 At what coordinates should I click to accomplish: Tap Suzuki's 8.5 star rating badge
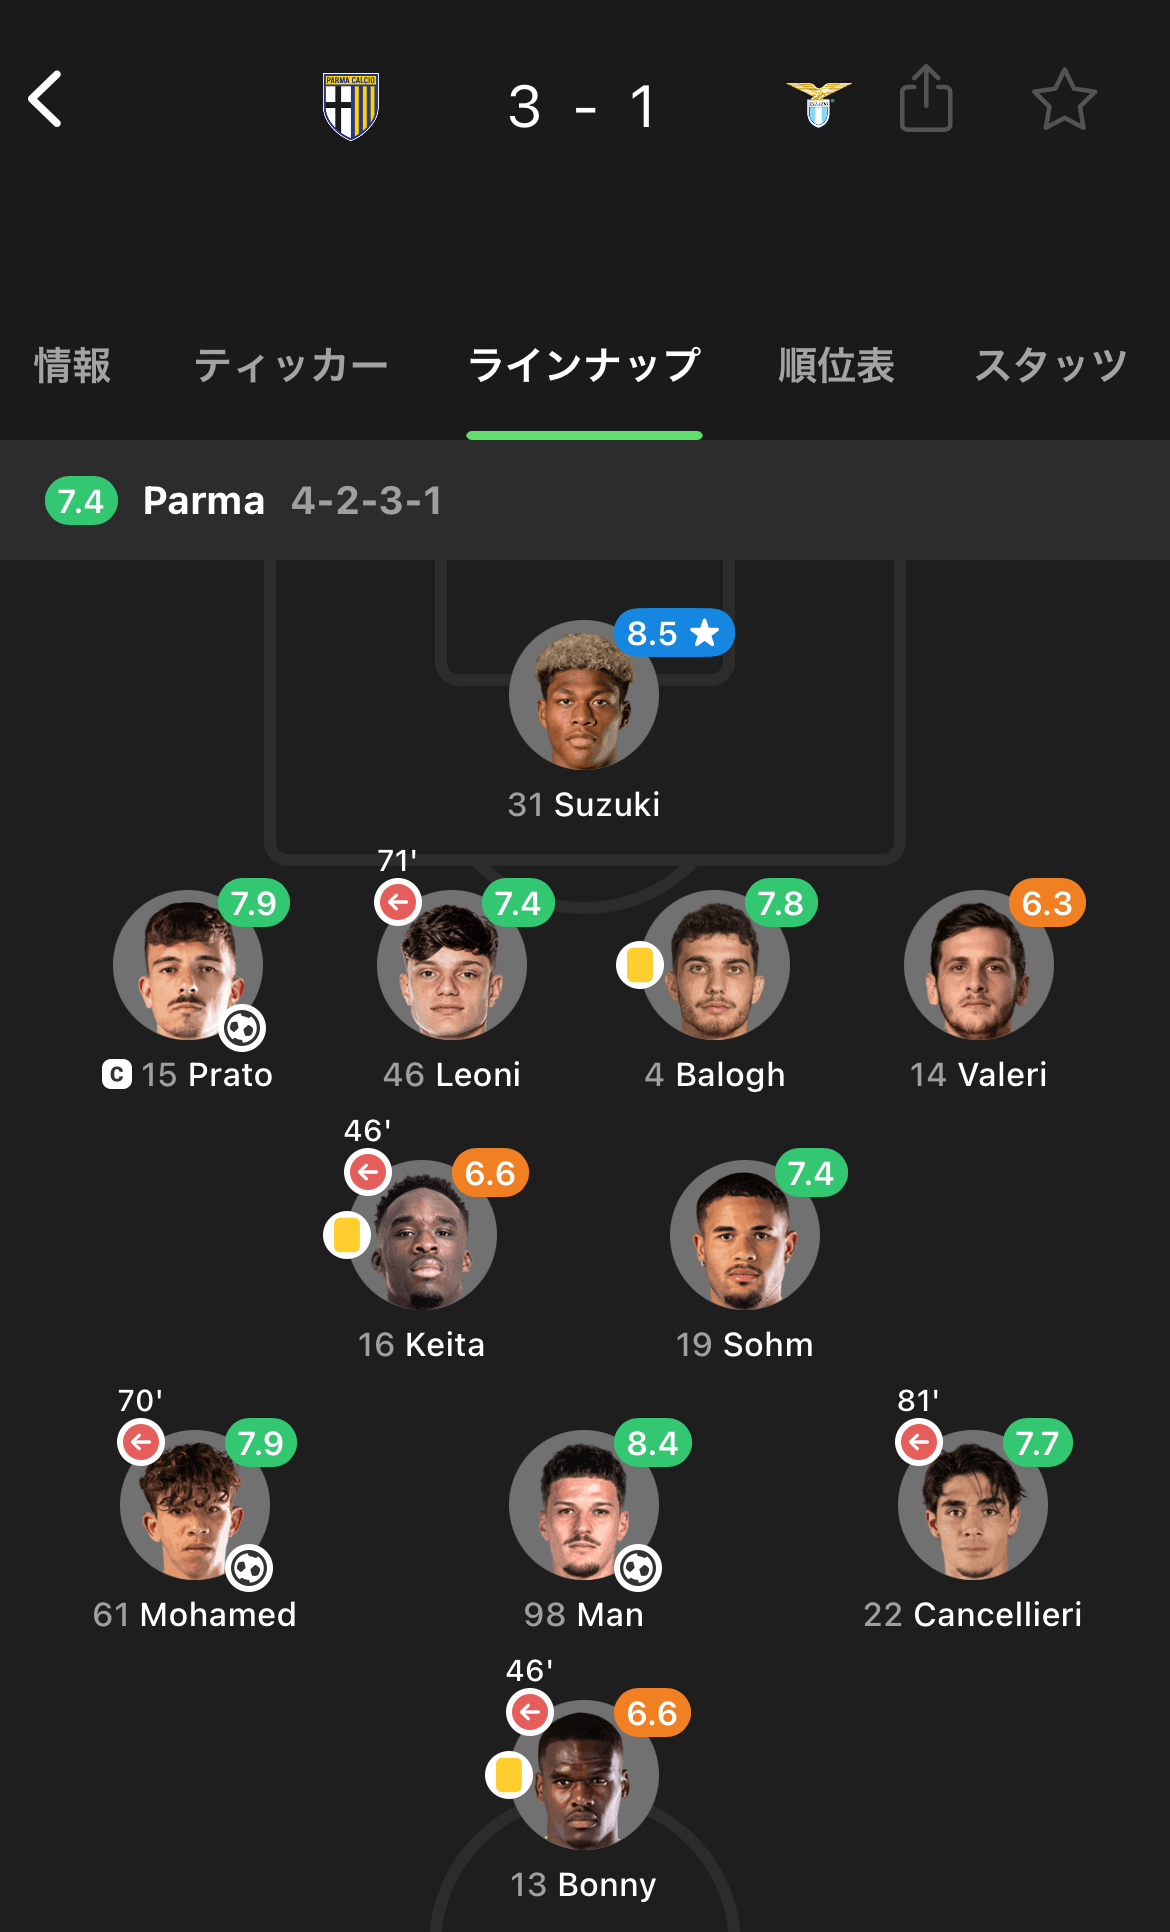[674, 633]
